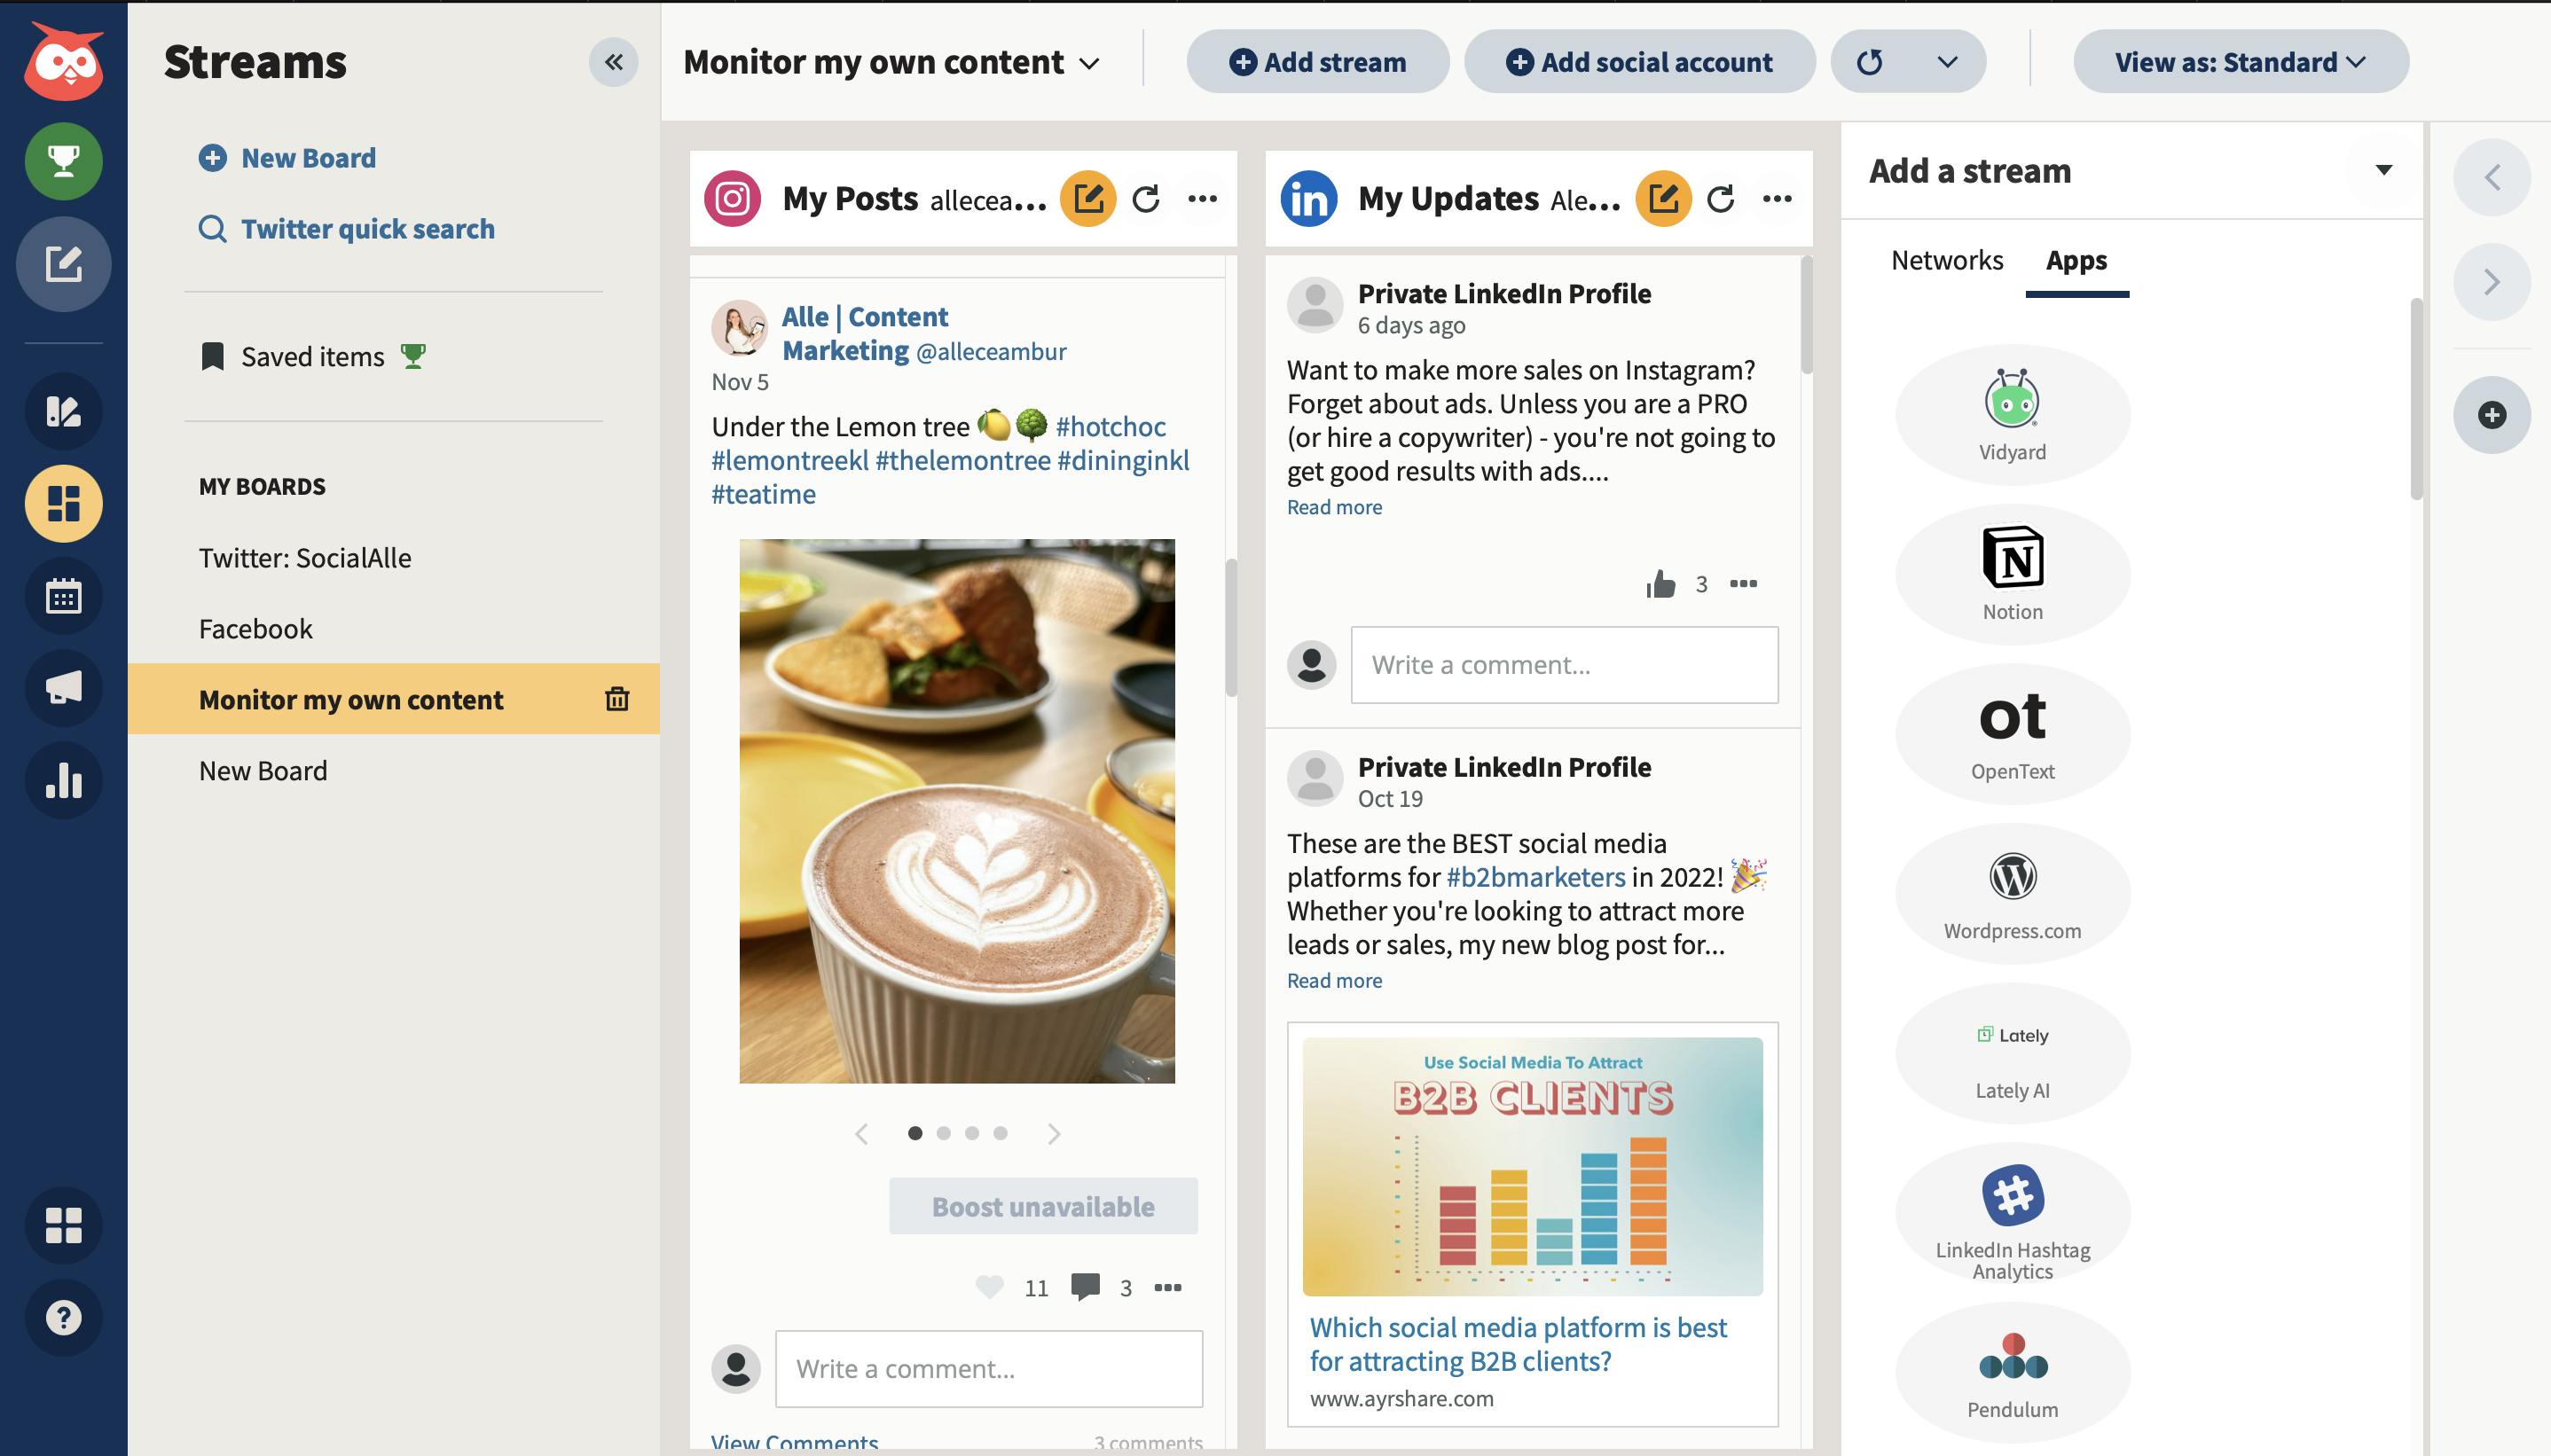Click the food photo thumbnail in My Posts
Image resolution: width=2551 pixels, height=1456 pixels.
(x=956, y=810)
